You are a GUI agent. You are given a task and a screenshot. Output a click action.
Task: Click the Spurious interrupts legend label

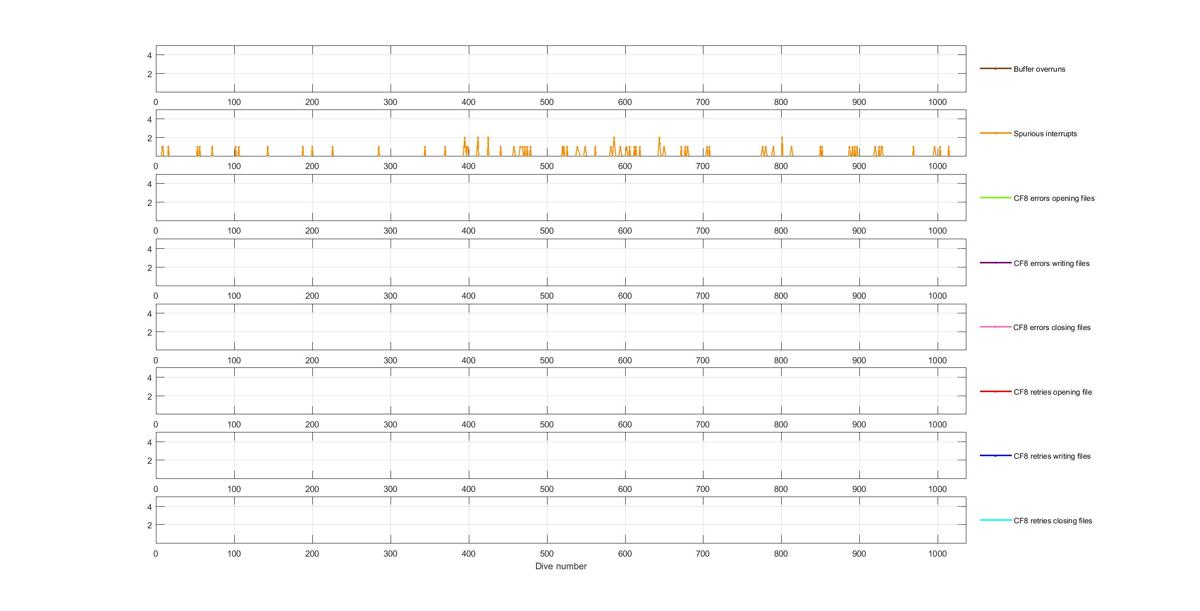pos(1045,133)
